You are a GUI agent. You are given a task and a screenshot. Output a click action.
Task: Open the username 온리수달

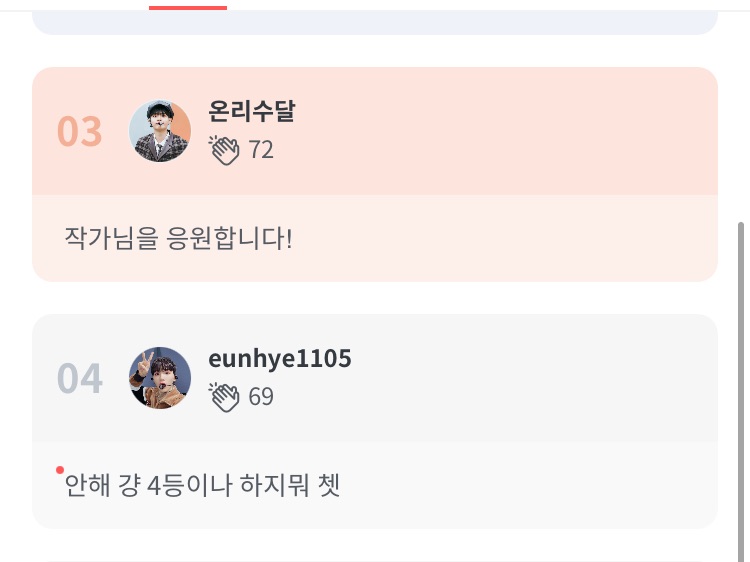coord(251,112)
